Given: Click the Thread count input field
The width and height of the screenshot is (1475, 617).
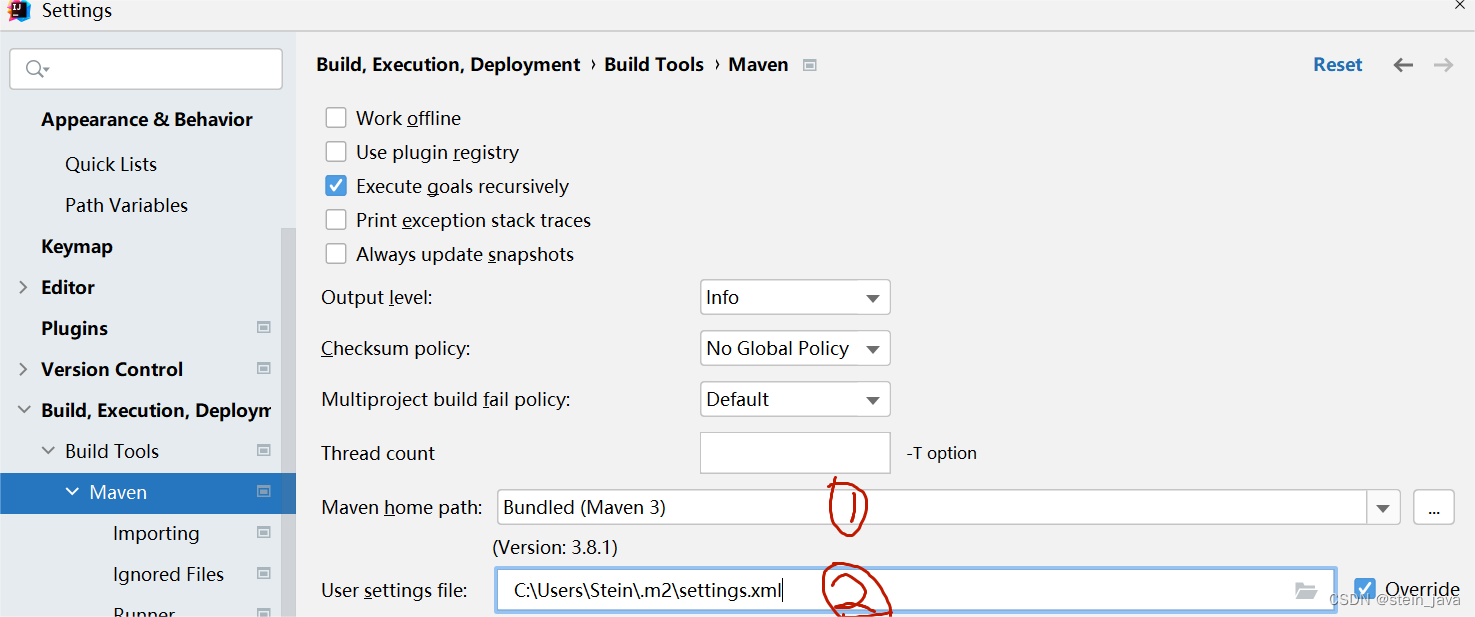Looking at the screenshot, I should click(795, 453).
